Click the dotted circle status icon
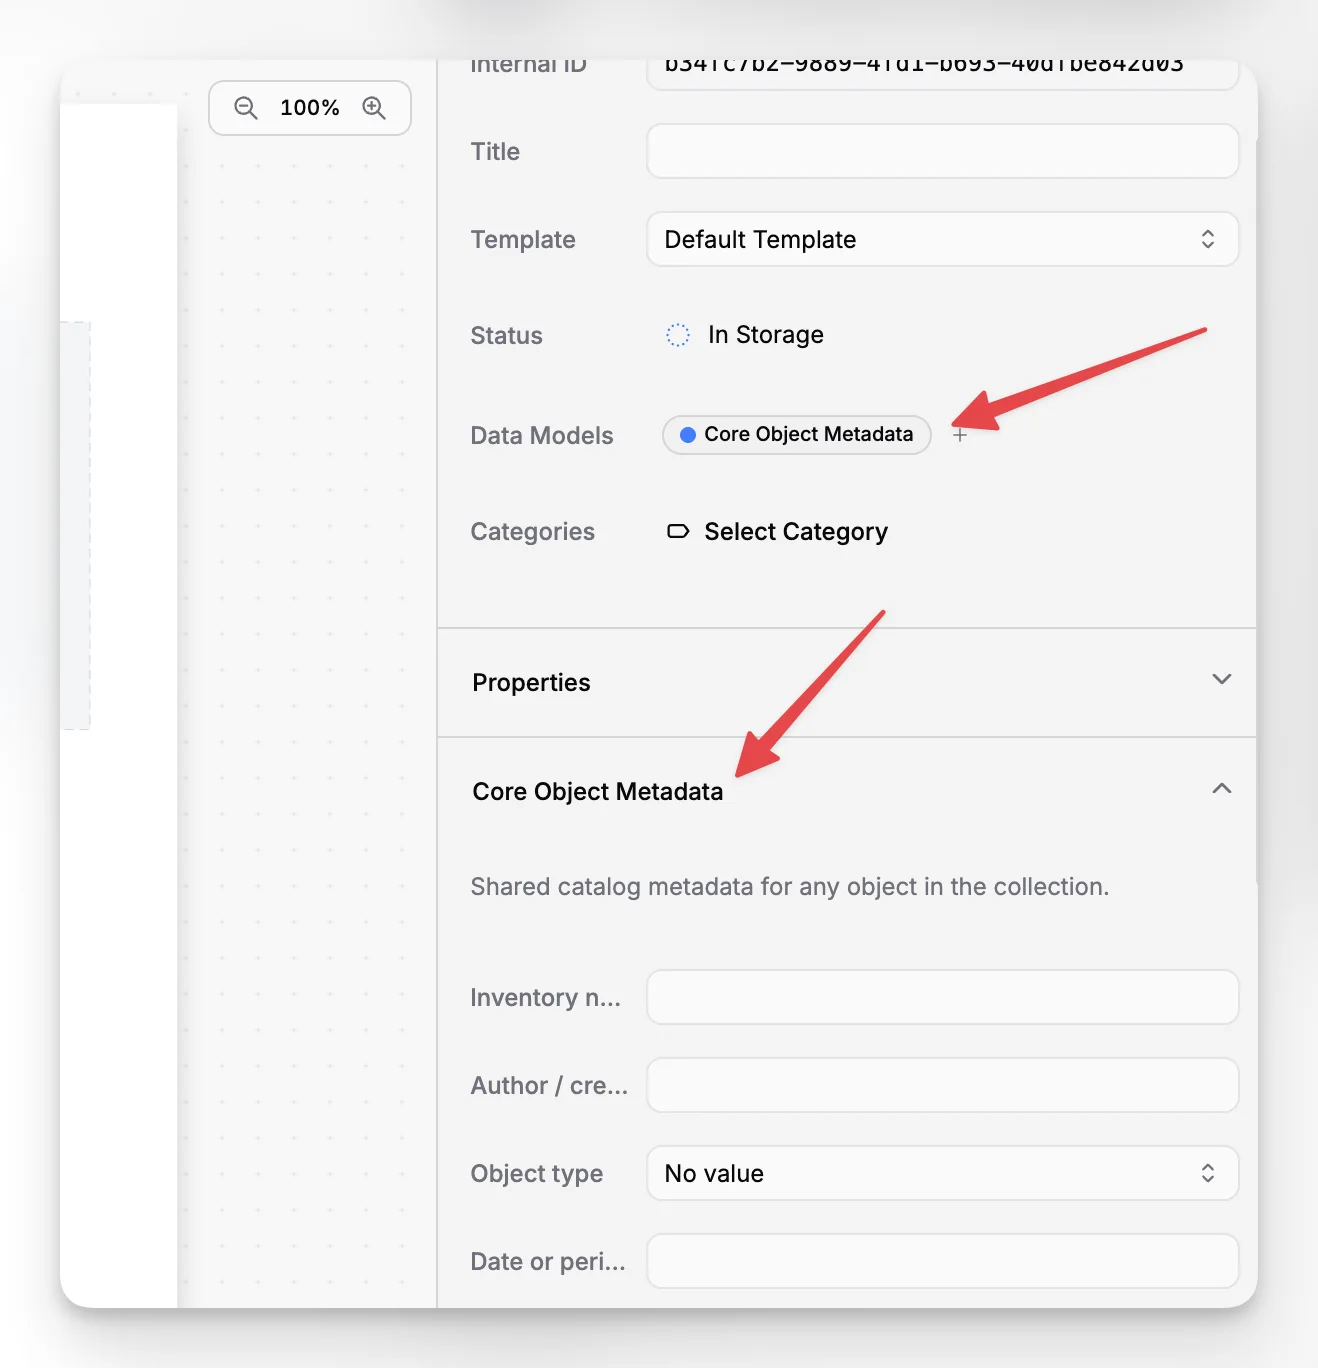This screenshot has height=1368, width=1318. tap(678, 335)
